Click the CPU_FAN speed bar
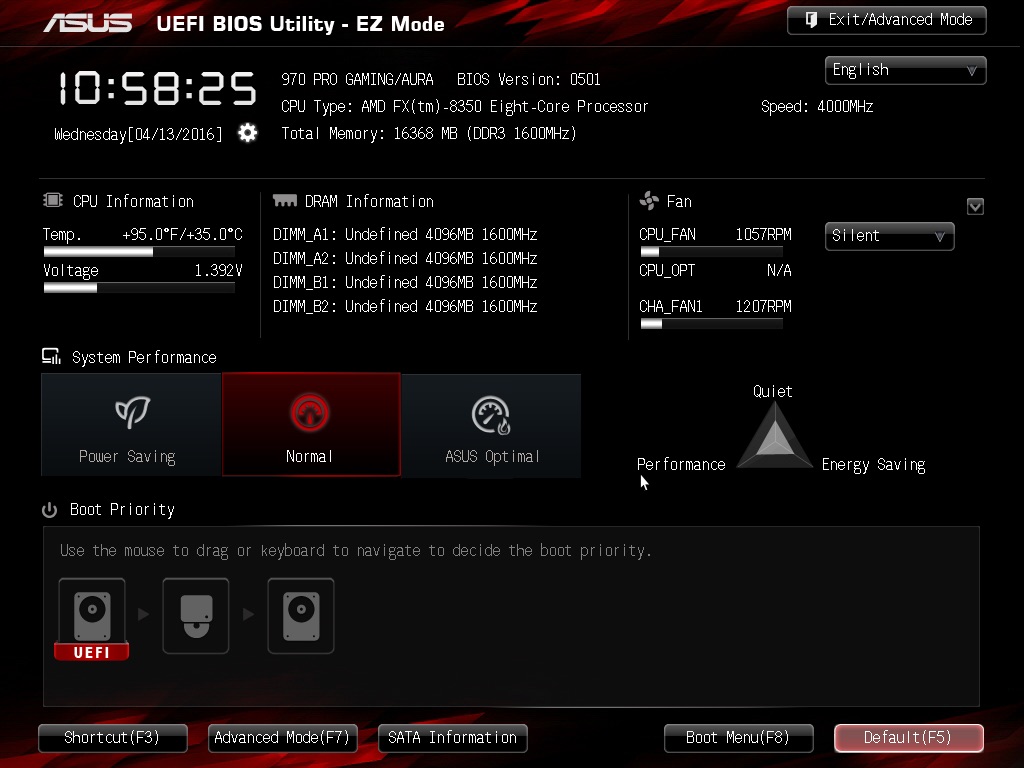Screen dimensions: 1024x768 tap(711, 251)
